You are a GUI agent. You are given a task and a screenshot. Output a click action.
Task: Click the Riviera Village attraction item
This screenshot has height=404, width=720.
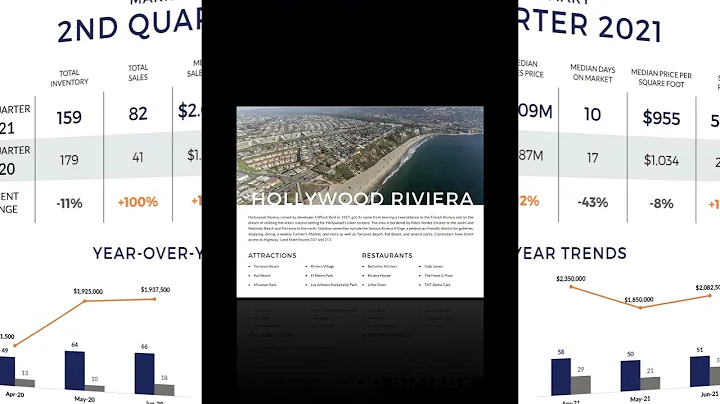[322, 266]
